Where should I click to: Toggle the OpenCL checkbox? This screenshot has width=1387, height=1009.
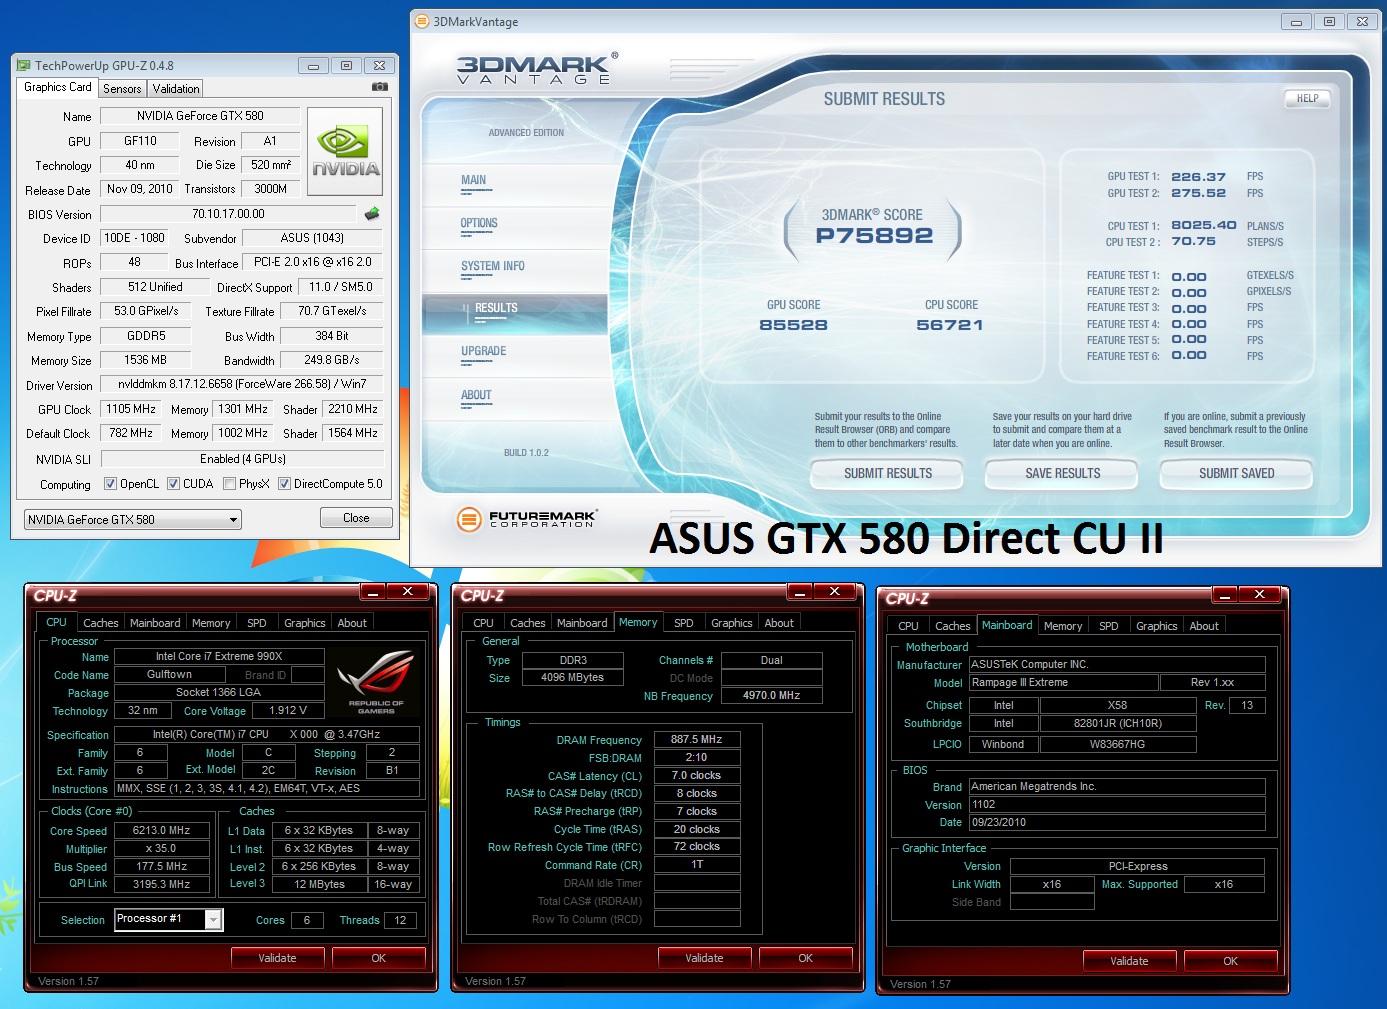click(x=110, y=484)
